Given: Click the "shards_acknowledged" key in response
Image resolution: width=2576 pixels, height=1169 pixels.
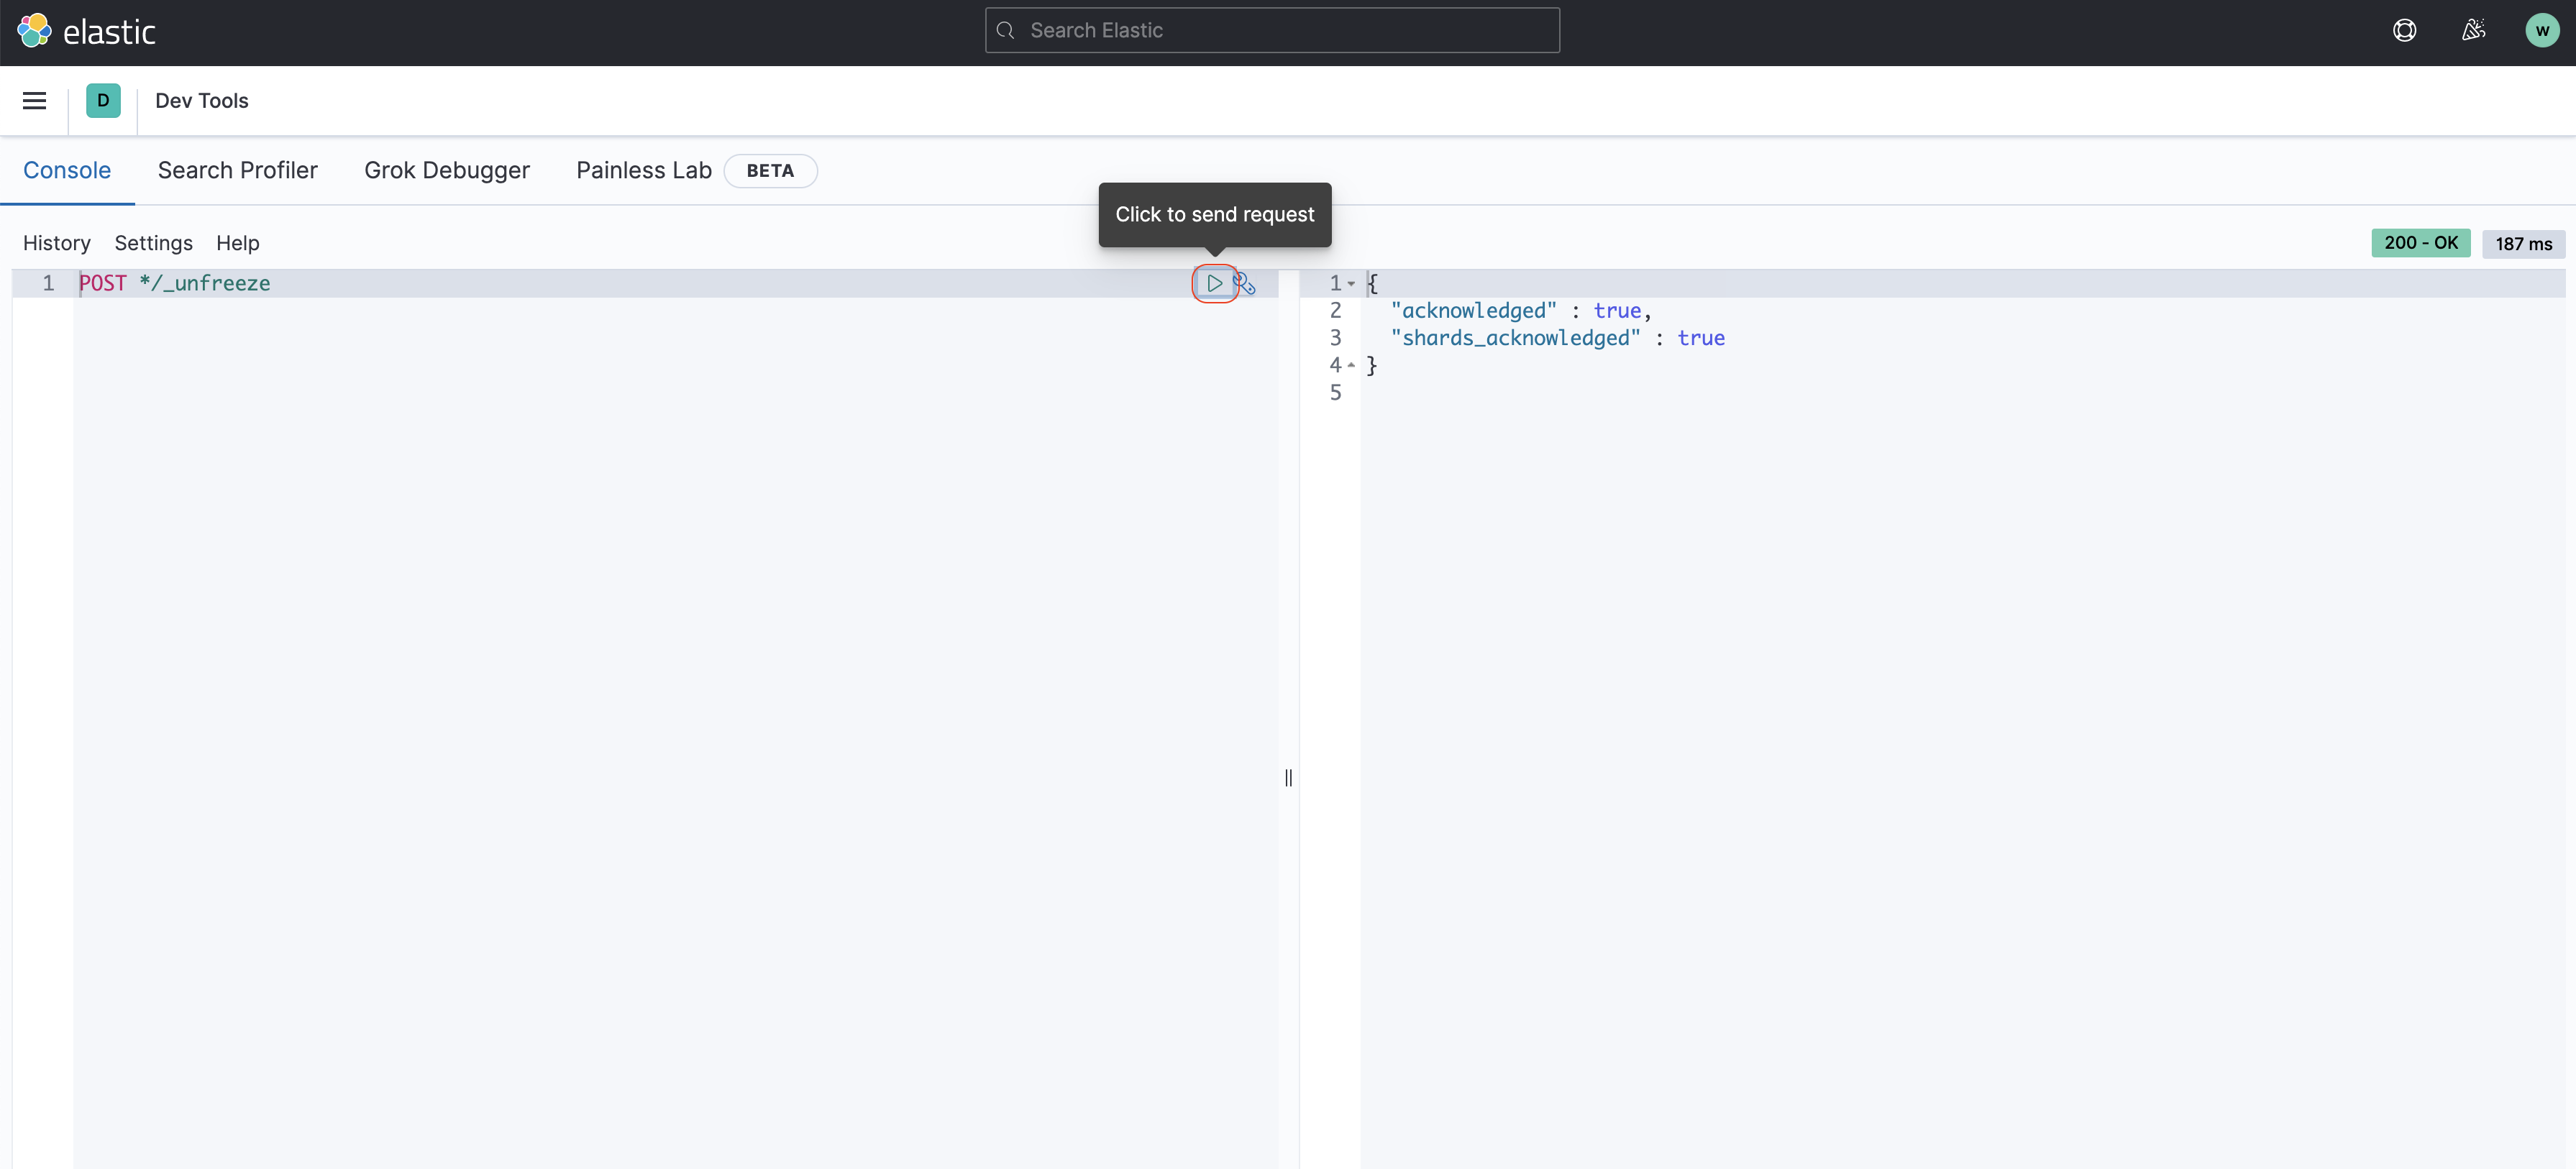Looking at the screenshot, I should tap(1515, 338).
